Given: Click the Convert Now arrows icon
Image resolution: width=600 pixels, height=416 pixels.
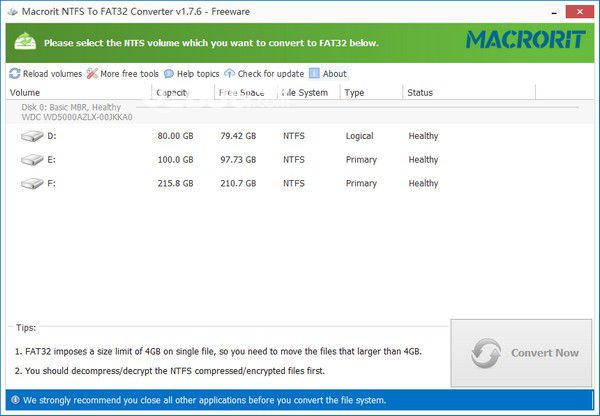Looking at the screenshot, I should pyautogui.click(x=486, y=353).
